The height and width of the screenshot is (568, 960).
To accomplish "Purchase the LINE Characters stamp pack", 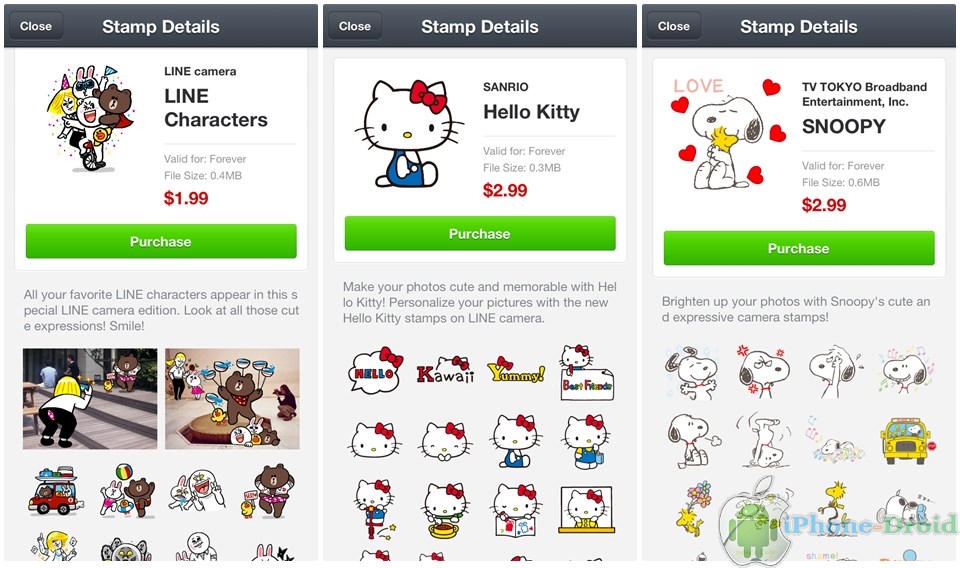I will 161,241.
